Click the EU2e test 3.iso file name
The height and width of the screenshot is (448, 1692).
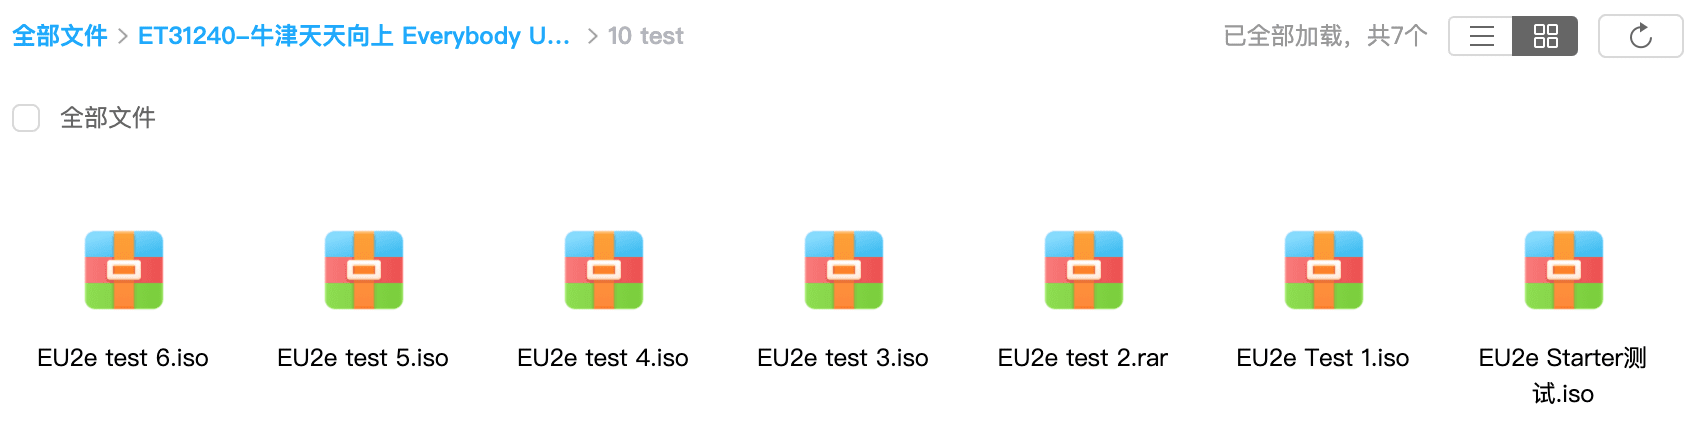pos(843,358)
